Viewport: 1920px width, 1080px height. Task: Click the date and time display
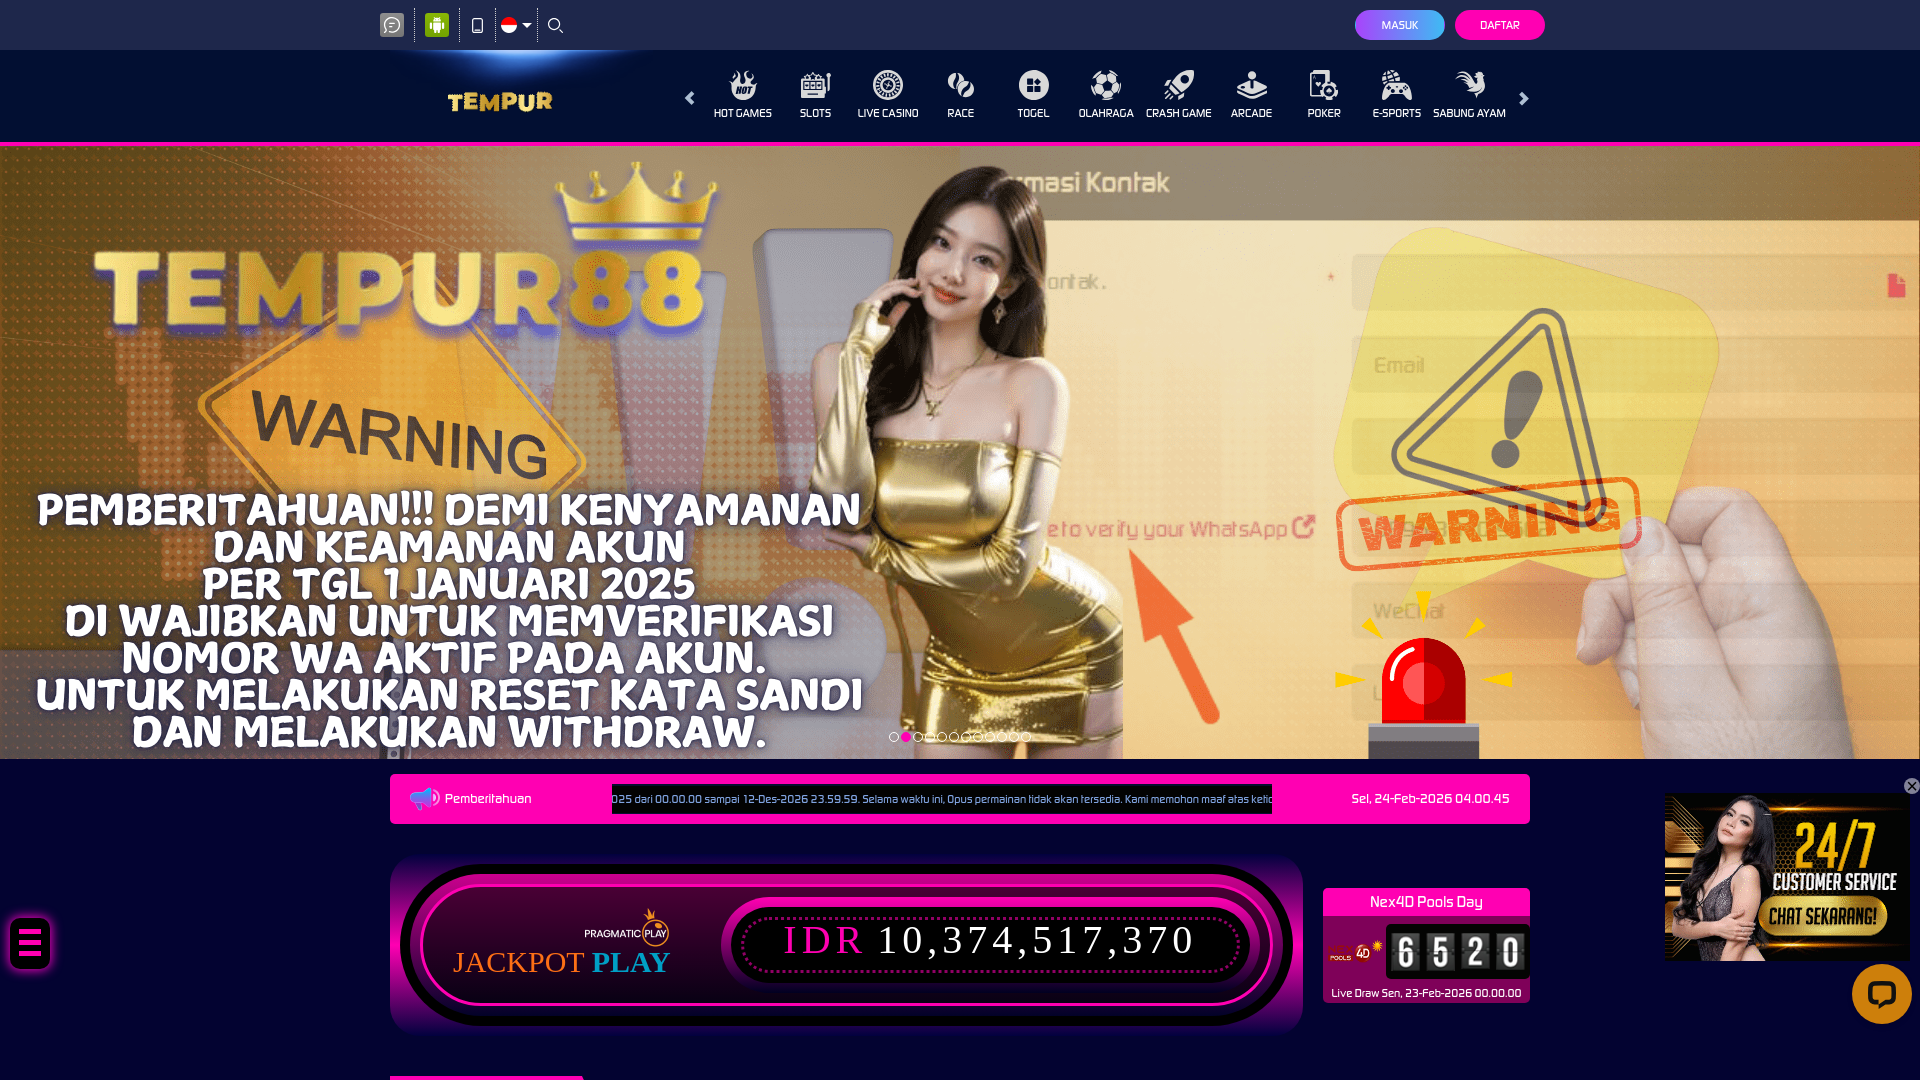click(1430, 799)
